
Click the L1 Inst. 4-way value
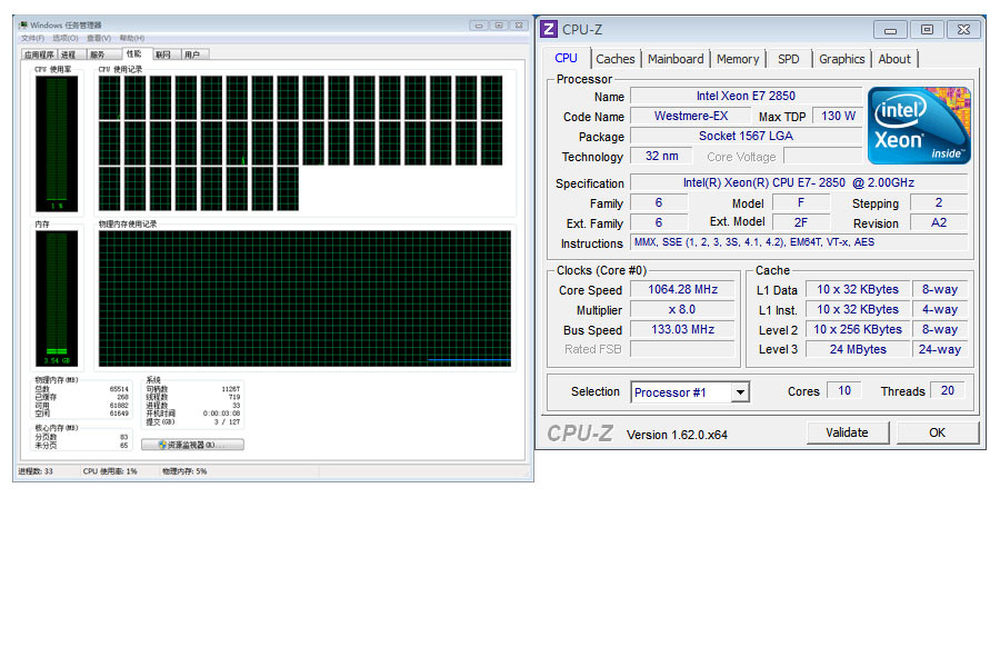pyautogui.click(x=939, y=309)
